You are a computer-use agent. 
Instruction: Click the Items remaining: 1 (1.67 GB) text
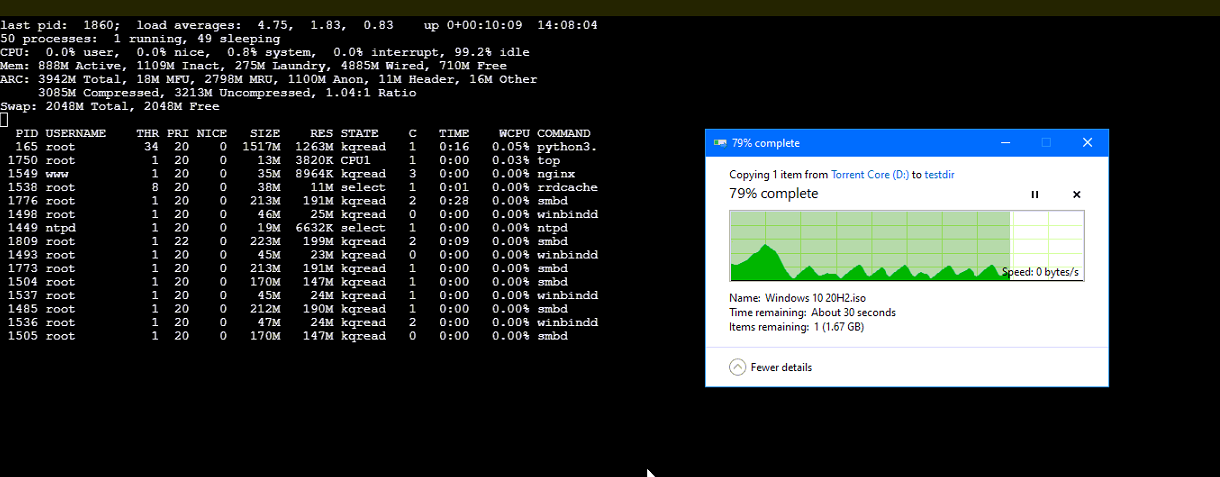(796, 327)
